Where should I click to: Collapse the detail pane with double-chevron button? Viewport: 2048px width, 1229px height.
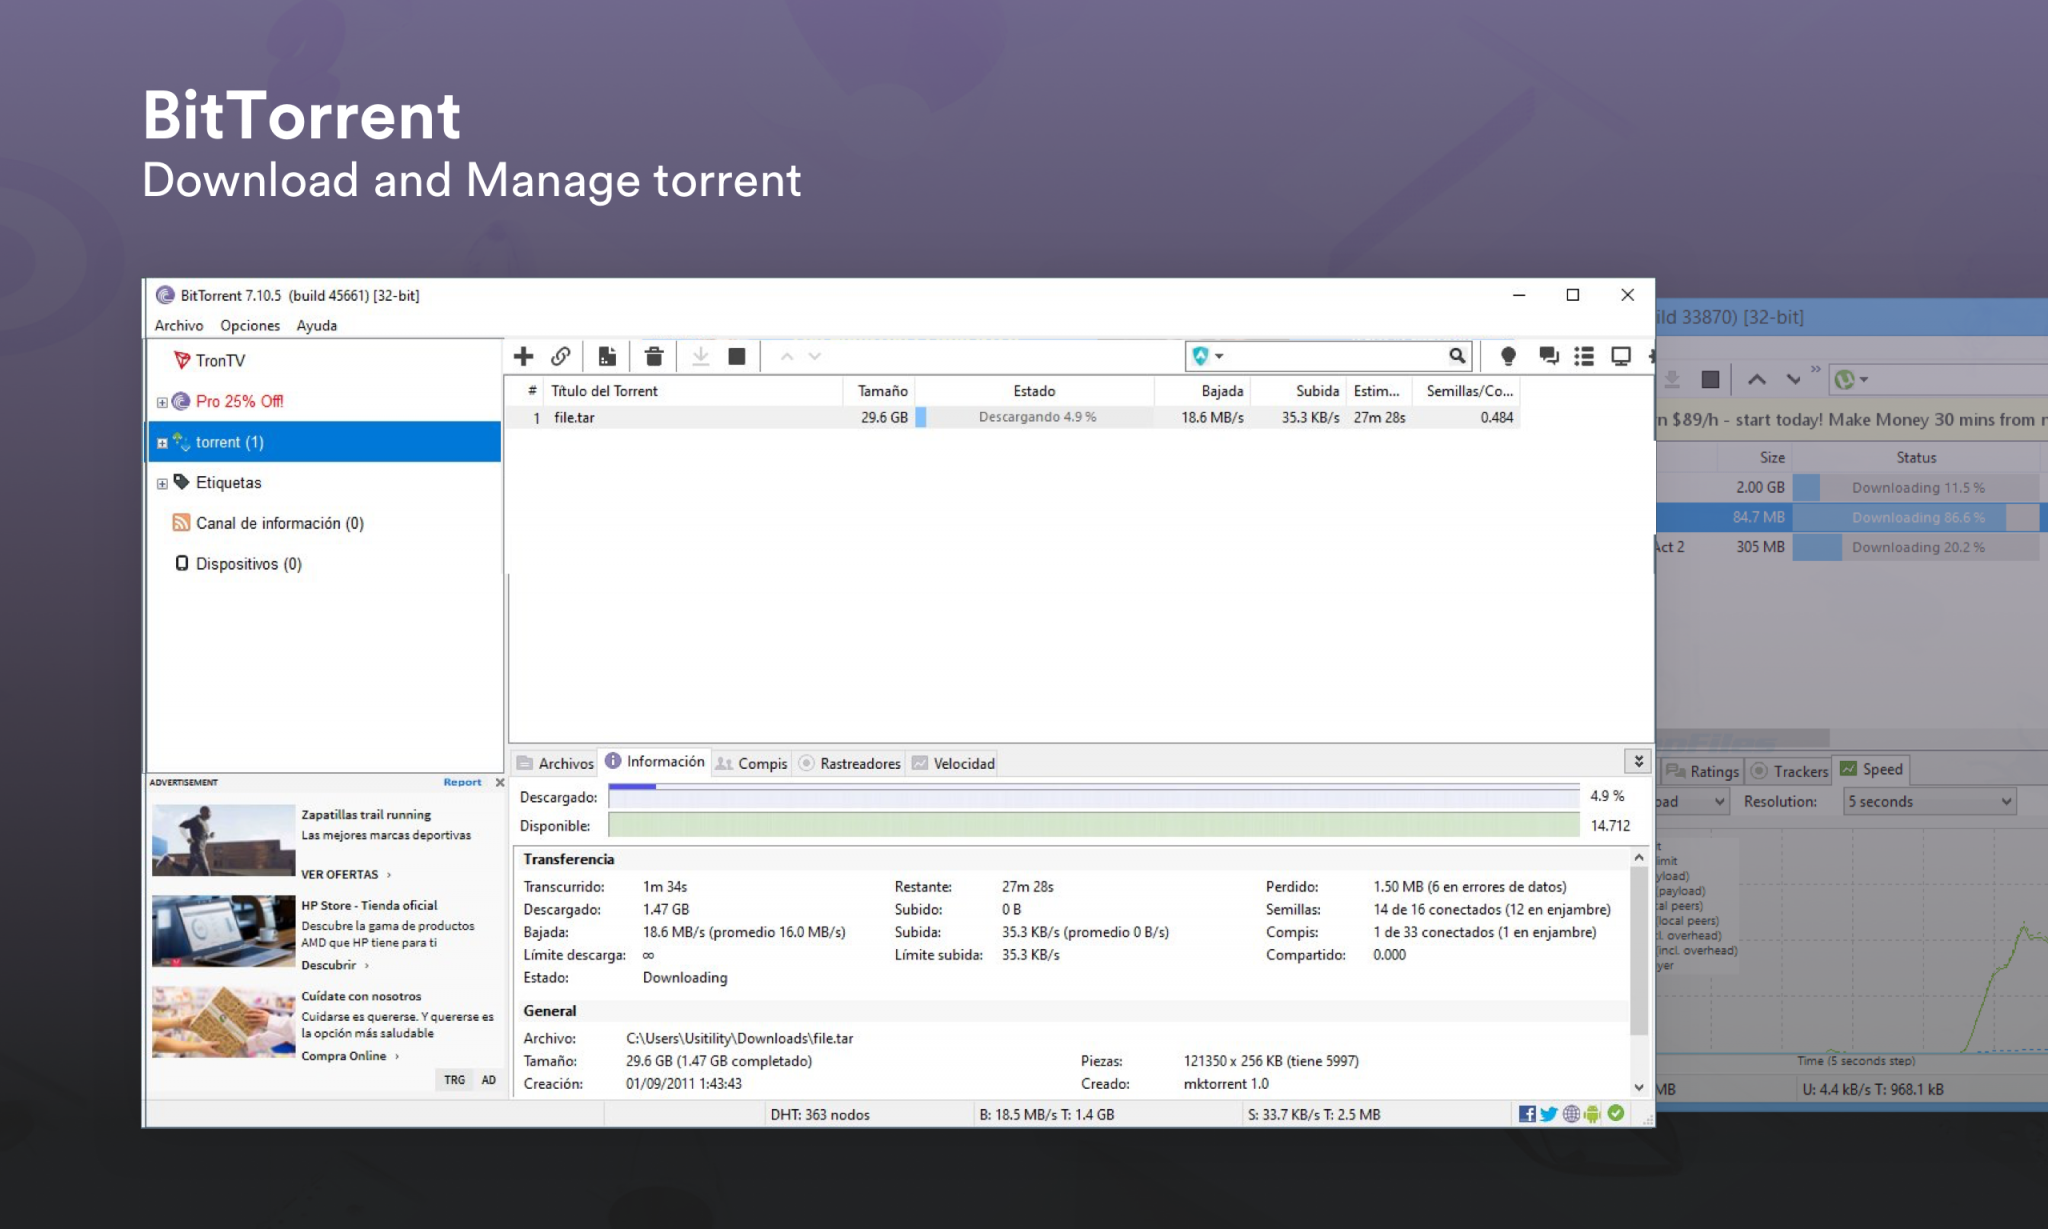click(x=1638, y=762)
